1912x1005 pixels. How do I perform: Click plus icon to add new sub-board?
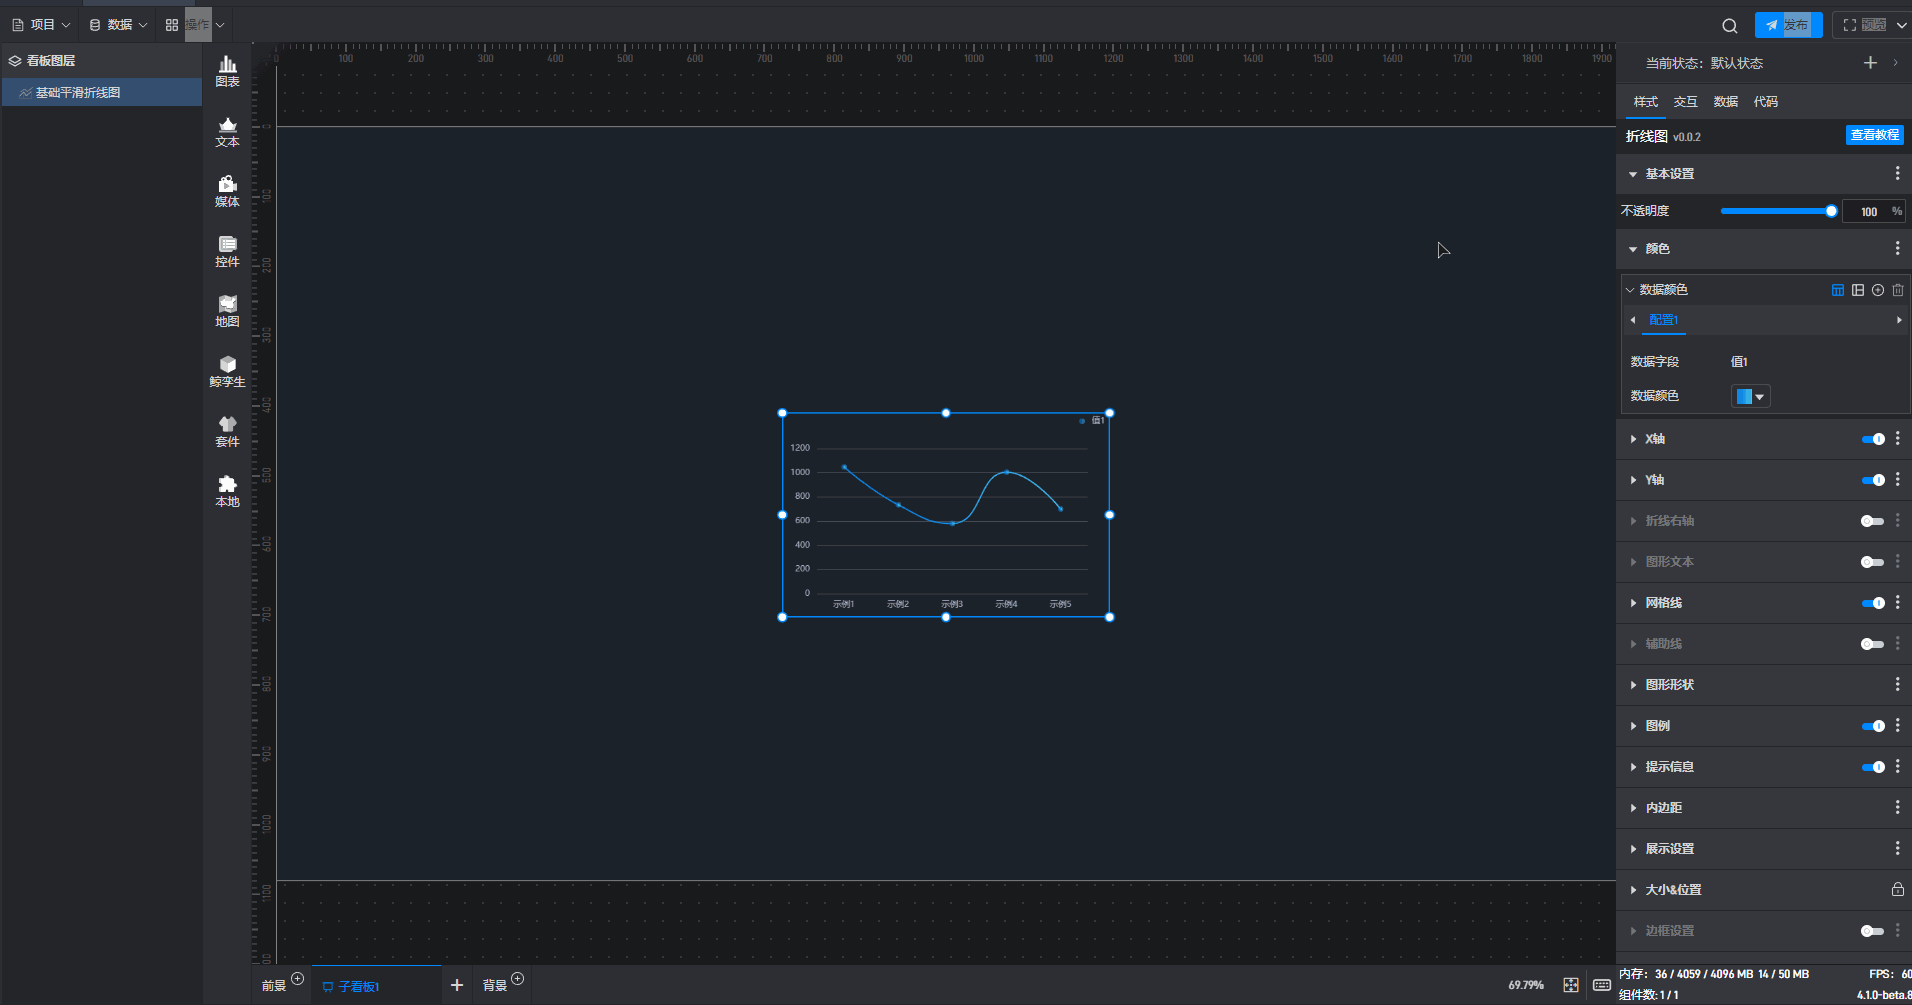coord(457,985)
